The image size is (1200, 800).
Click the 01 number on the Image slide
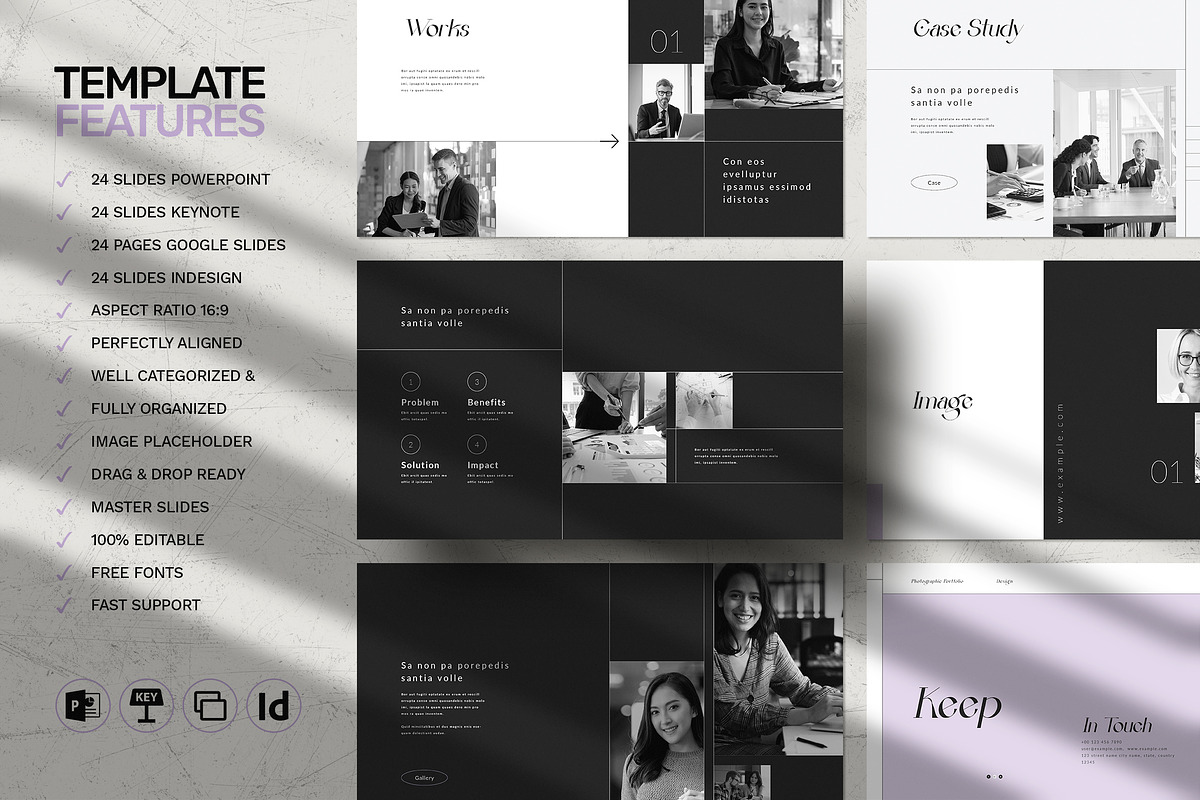[x=1166, y=472]
